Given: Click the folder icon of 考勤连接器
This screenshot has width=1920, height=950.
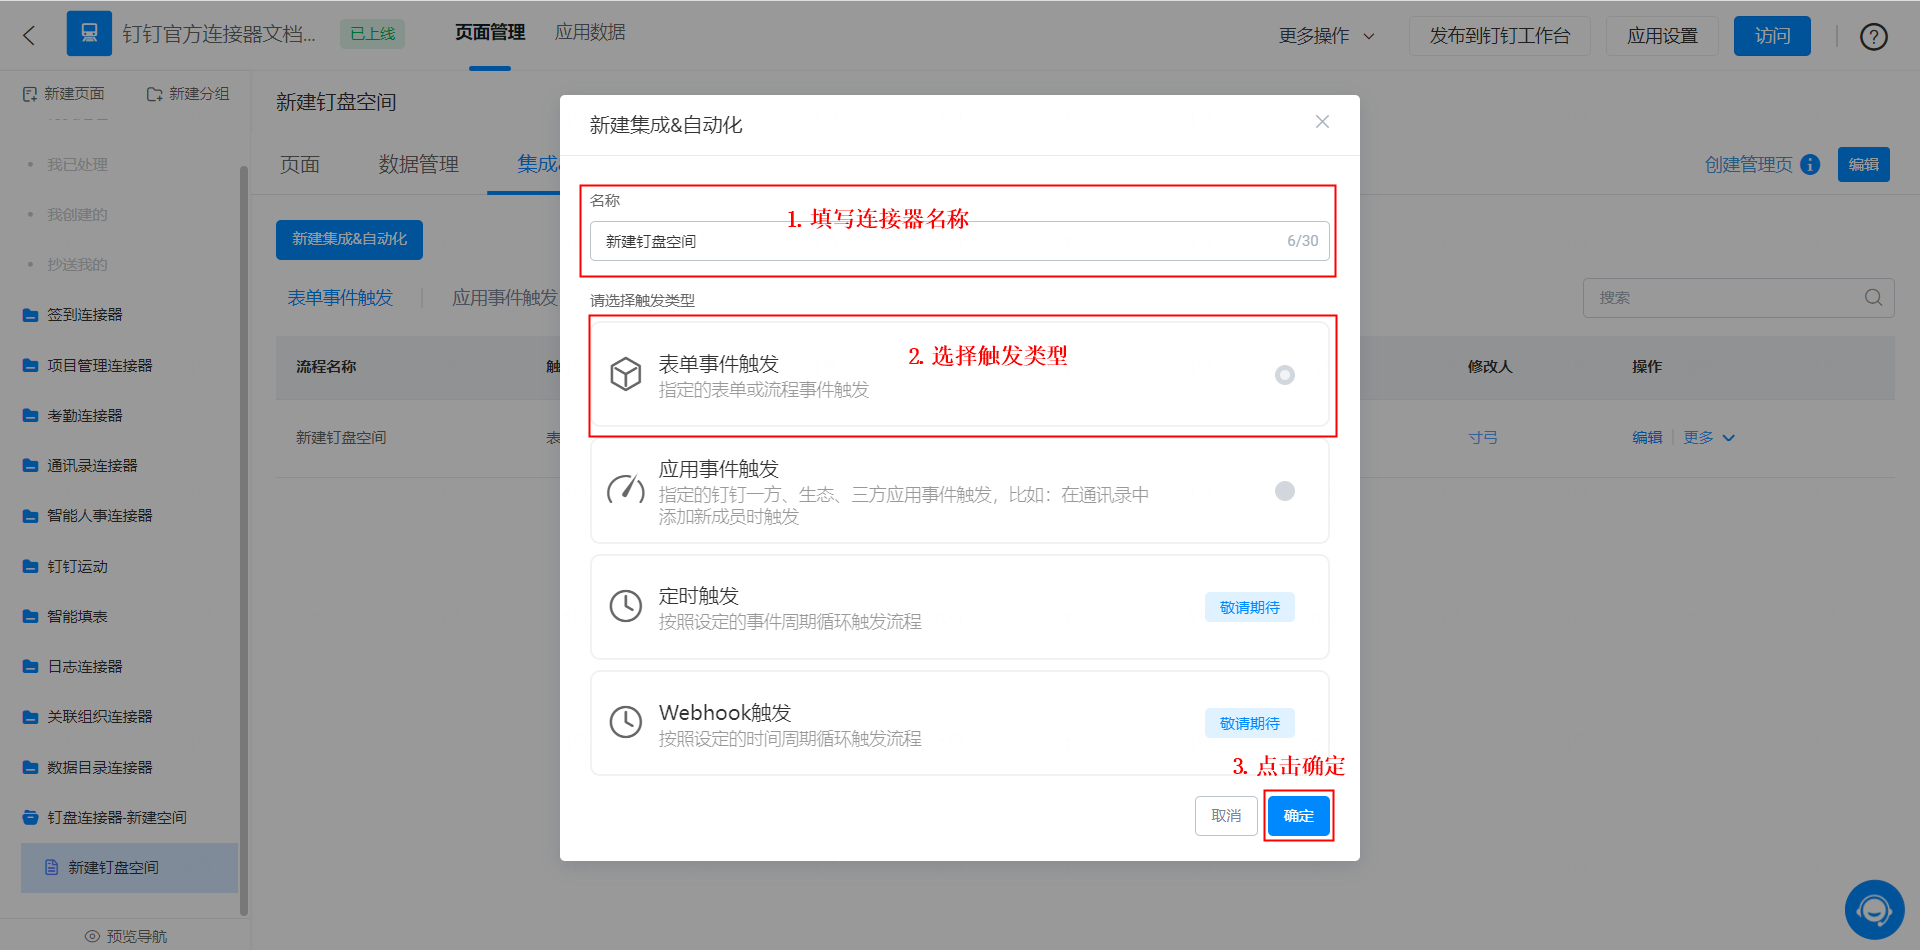Looking at the screenshot, I should [30, 416].
